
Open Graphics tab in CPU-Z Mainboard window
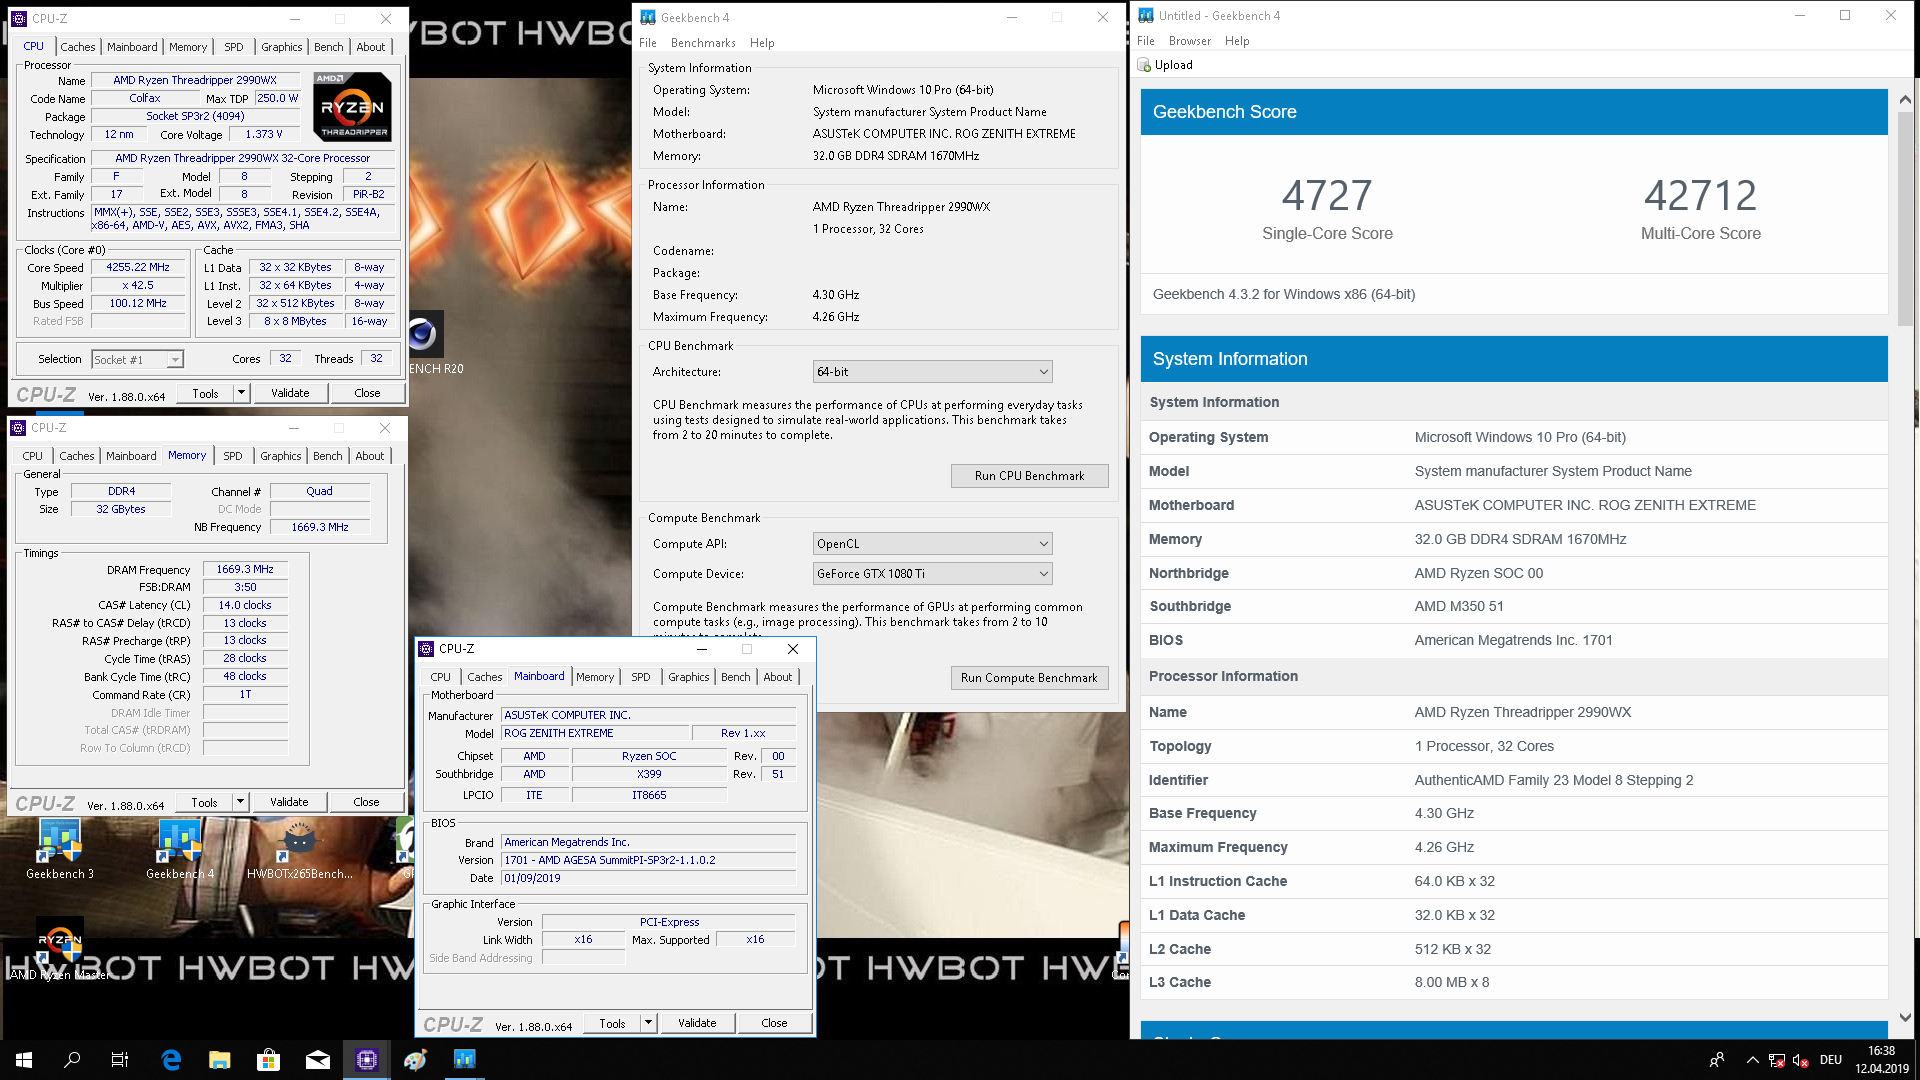coord(689,677)
